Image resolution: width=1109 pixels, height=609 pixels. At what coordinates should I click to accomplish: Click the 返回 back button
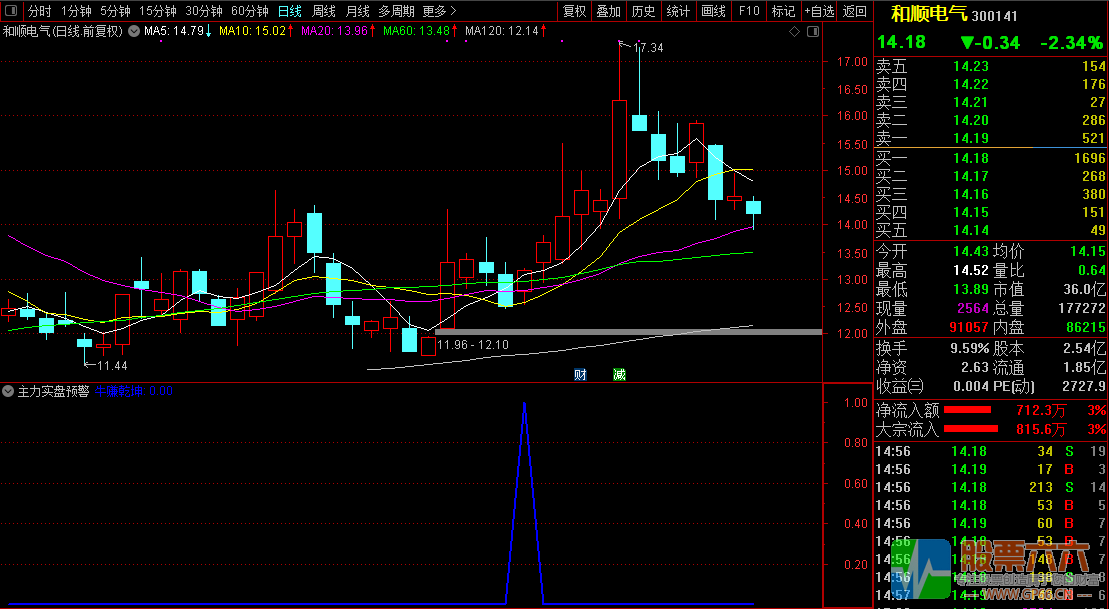coord(855,11)
